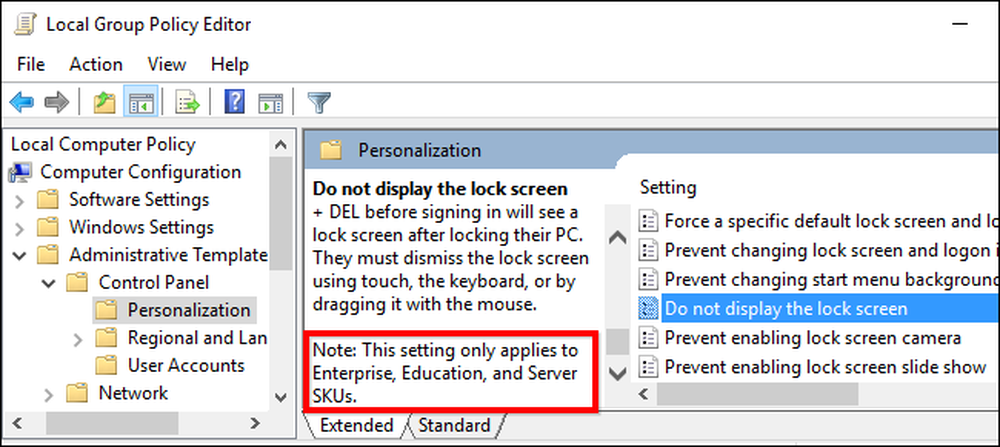Open the View menu
Image resolution: width=1000 pixels, height=447 pixels.
pos(166,64)
